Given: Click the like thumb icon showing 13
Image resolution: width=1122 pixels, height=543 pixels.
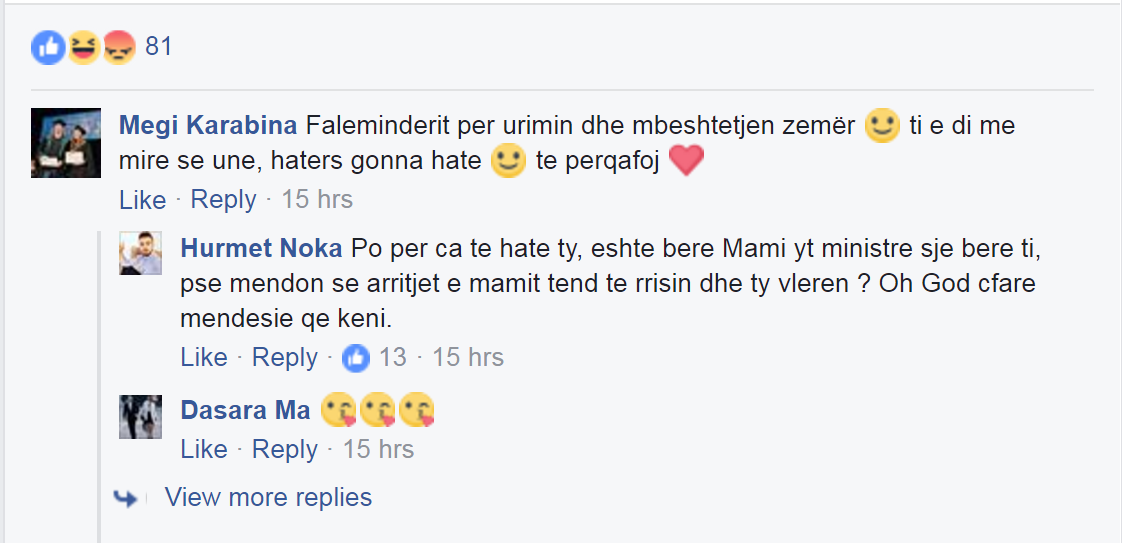Looking at the screenshot, I should pyautogui.click(x=357, y=357).
